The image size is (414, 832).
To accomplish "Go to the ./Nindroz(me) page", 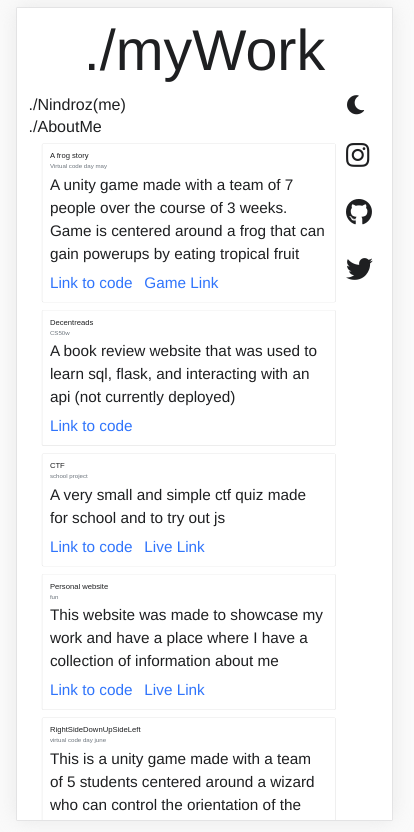I will coord(77,105).
